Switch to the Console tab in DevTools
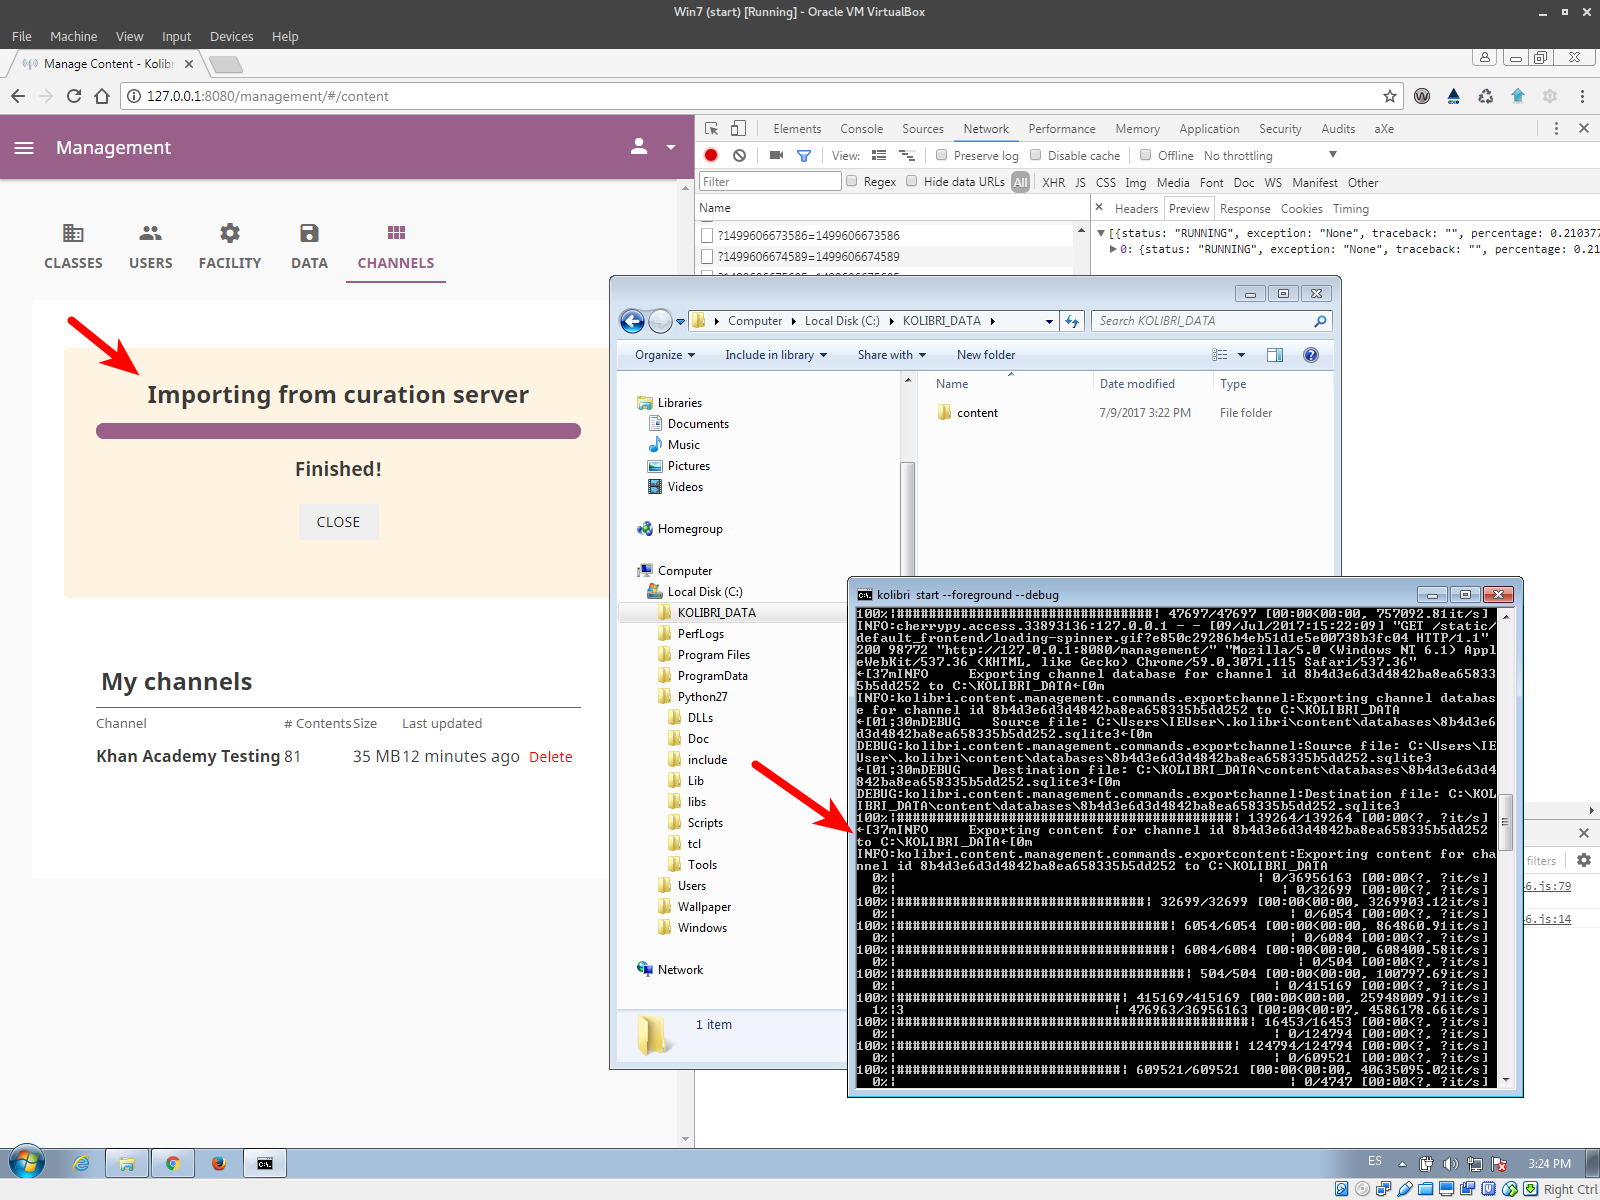 pos(861,128)
